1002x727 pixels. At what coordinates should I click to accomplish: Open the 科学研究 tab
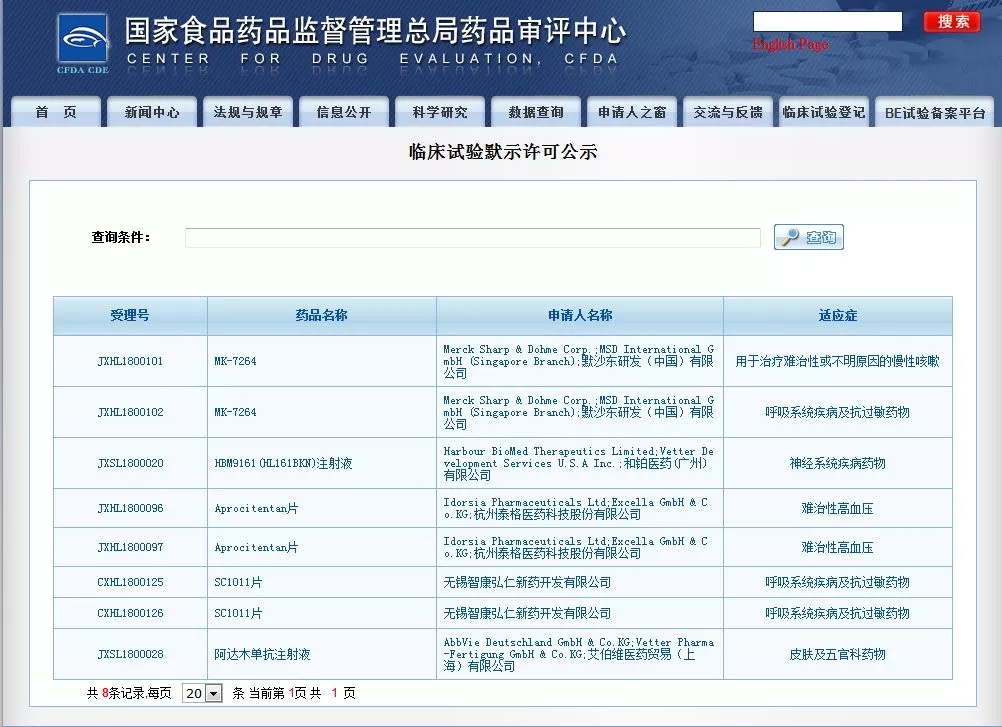[x=440, y=112]
